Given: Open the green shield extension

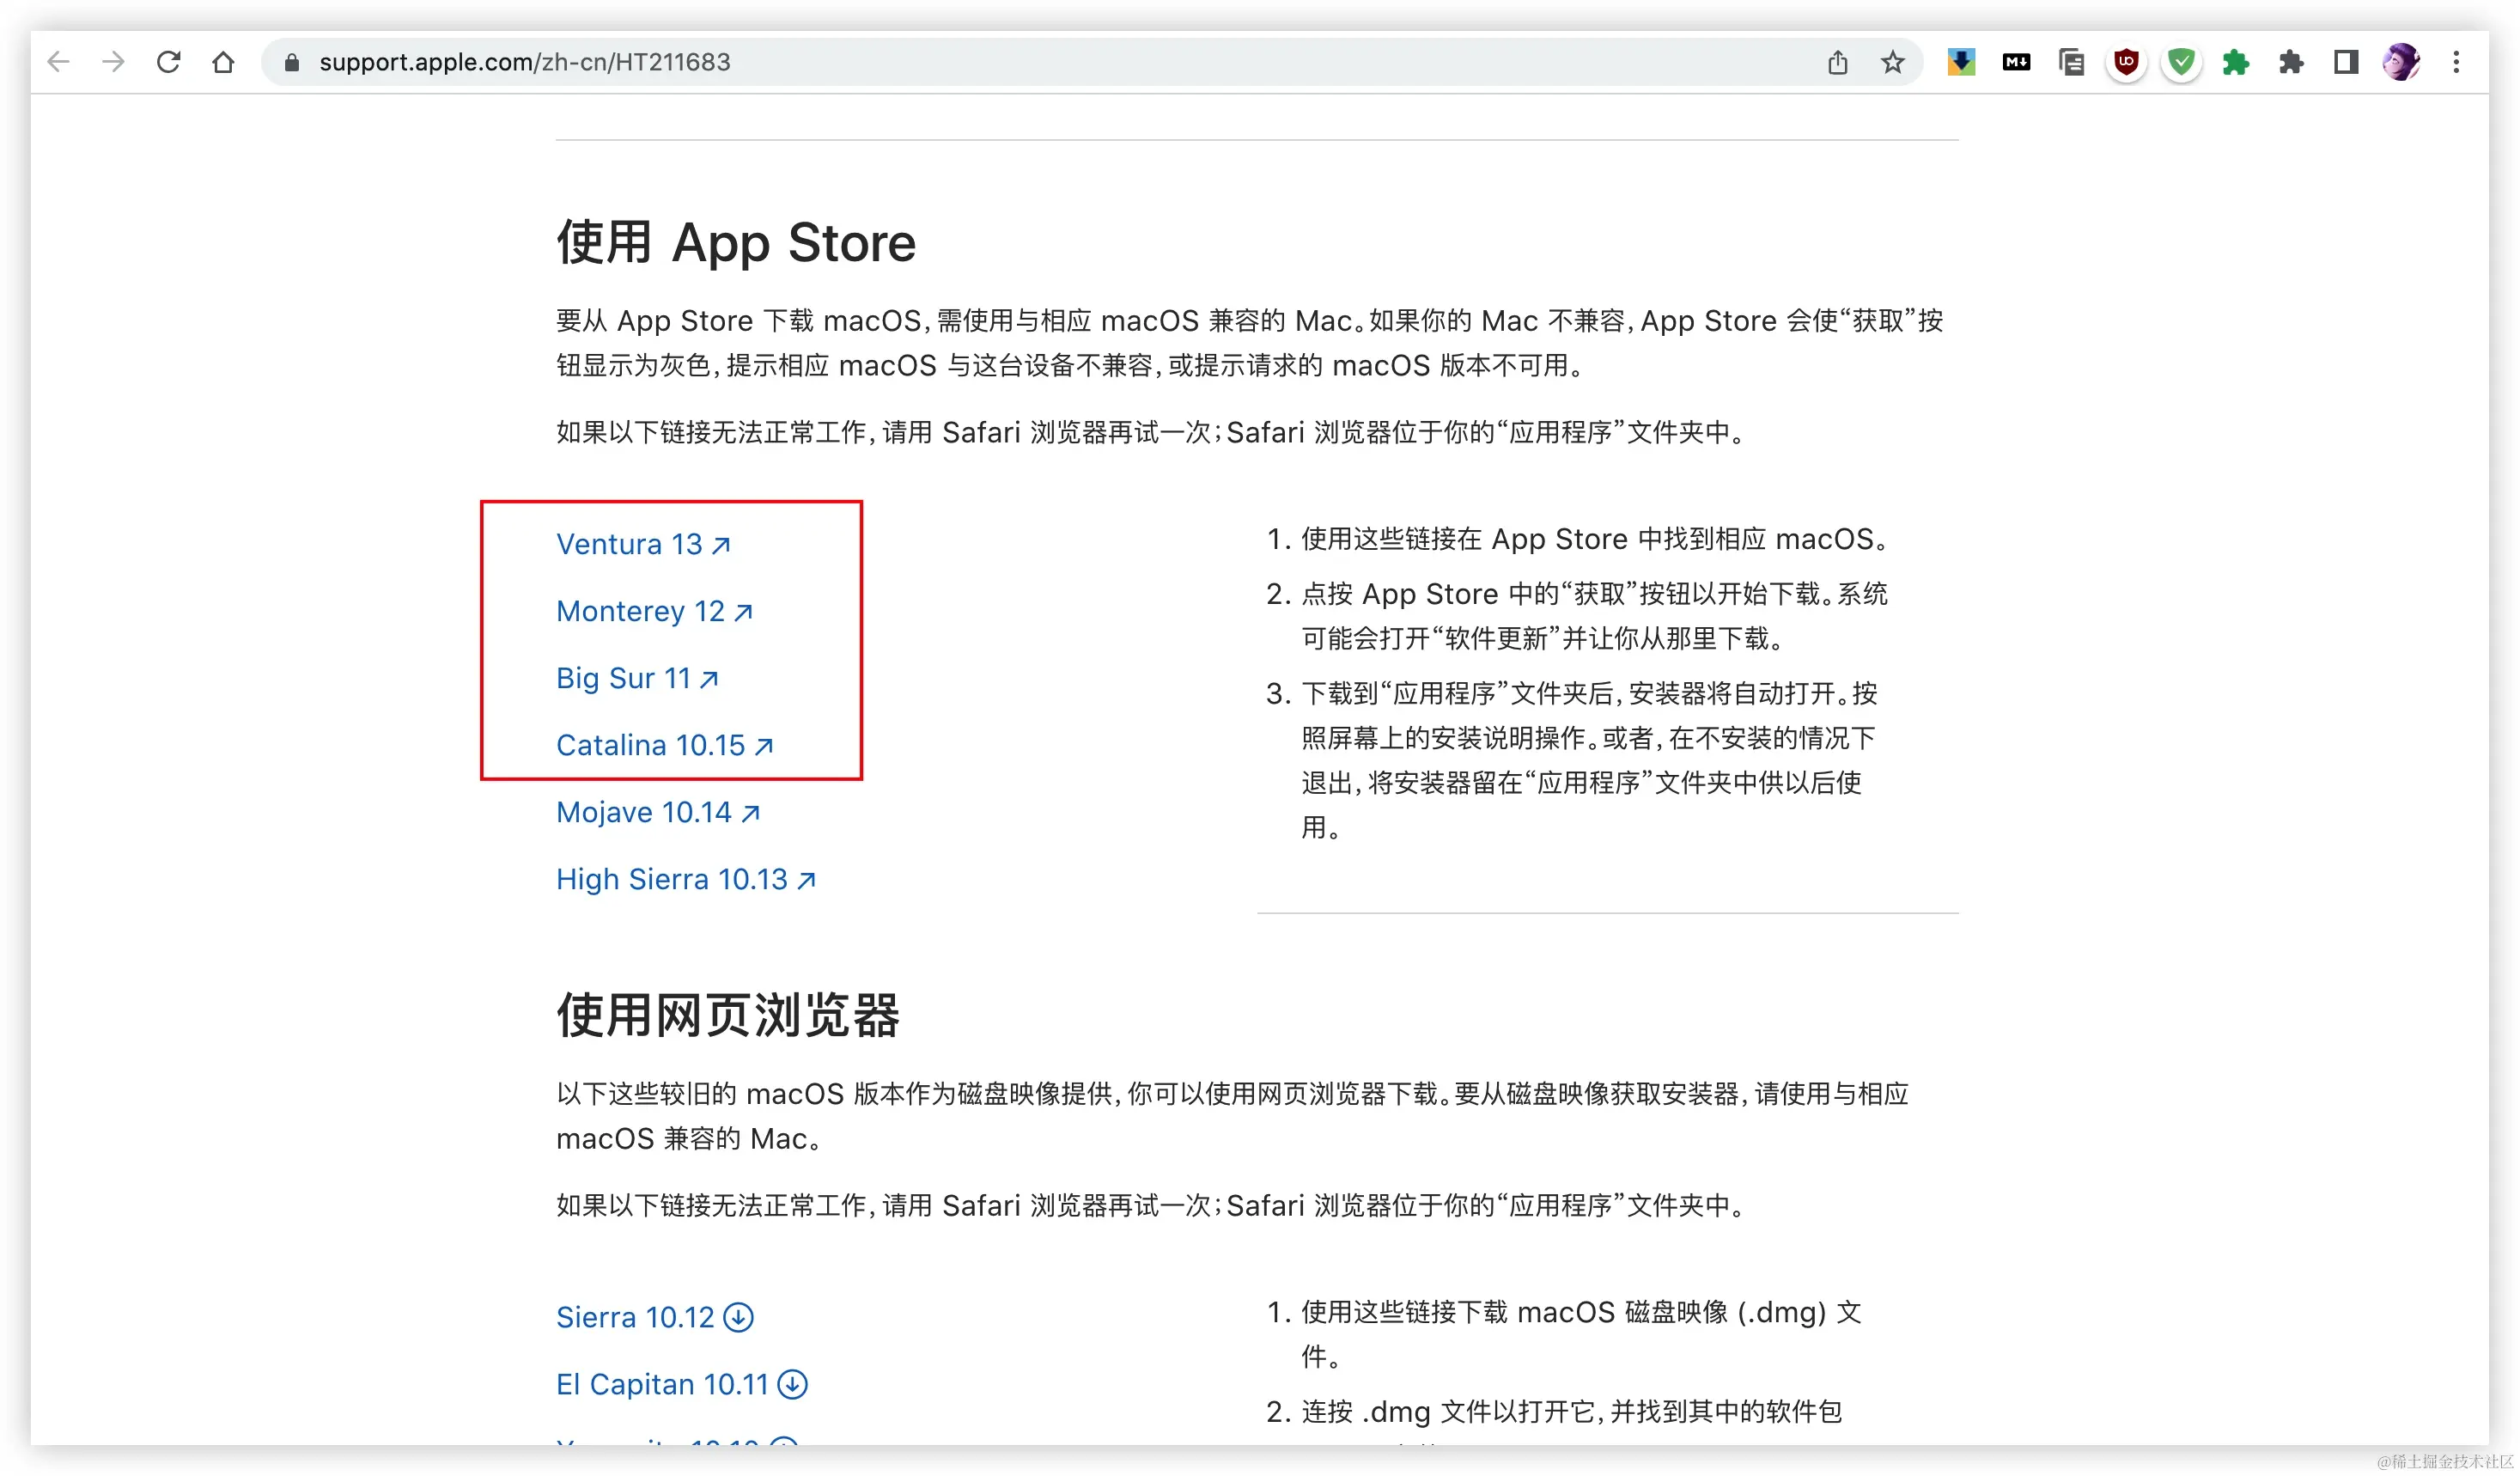Looking at the screenshot, I should click(x=2181, y=62).
